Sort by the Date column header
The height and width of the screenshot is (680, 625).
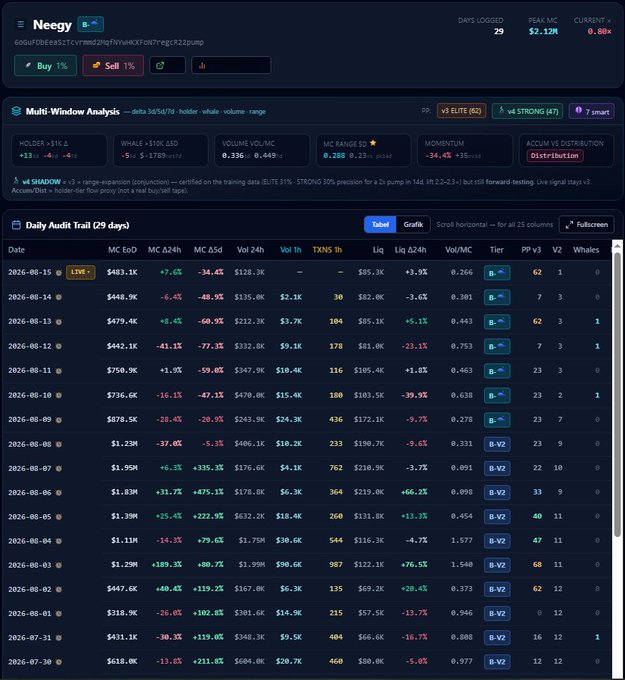coord(16,250)
